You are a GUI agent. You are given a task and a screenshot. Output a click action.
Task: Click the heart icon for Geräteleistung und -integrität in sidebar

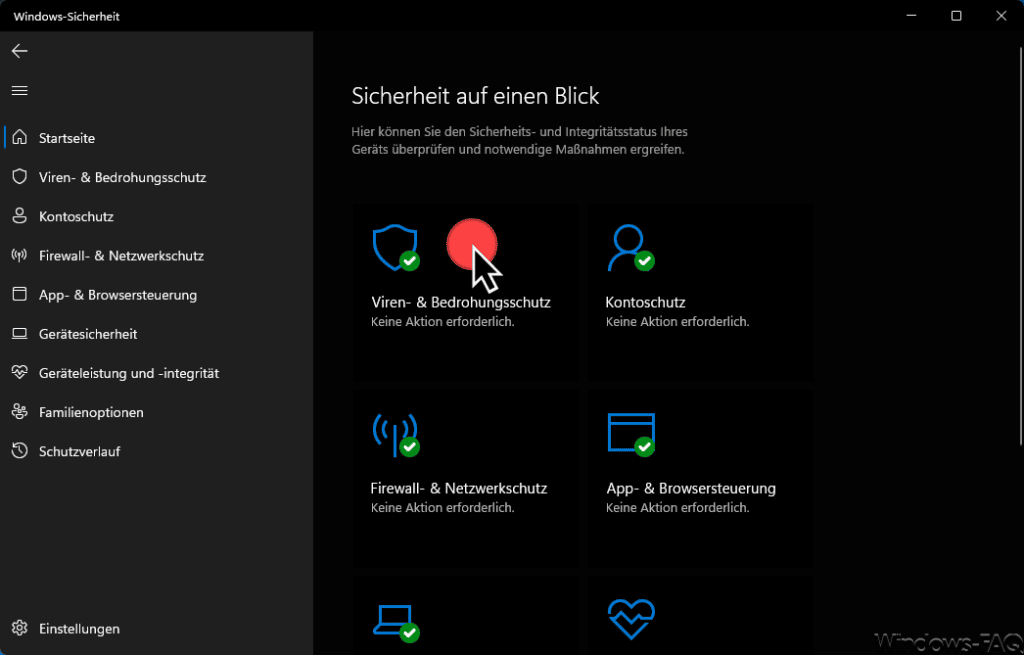[x=20, y=372]
